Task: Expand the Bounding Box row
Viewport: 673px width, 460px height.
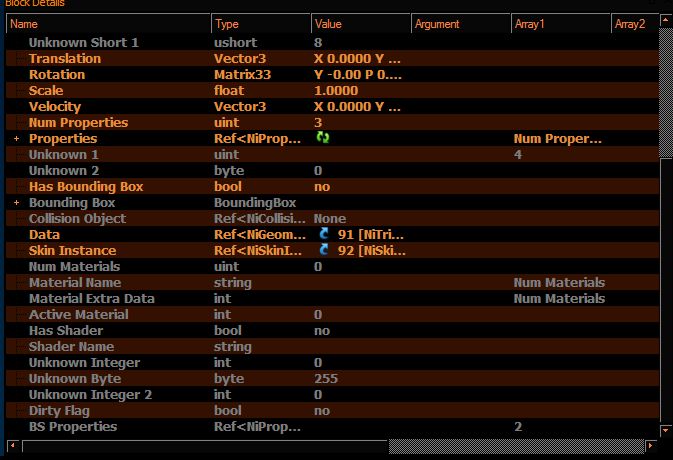Action: click(16, 203)
